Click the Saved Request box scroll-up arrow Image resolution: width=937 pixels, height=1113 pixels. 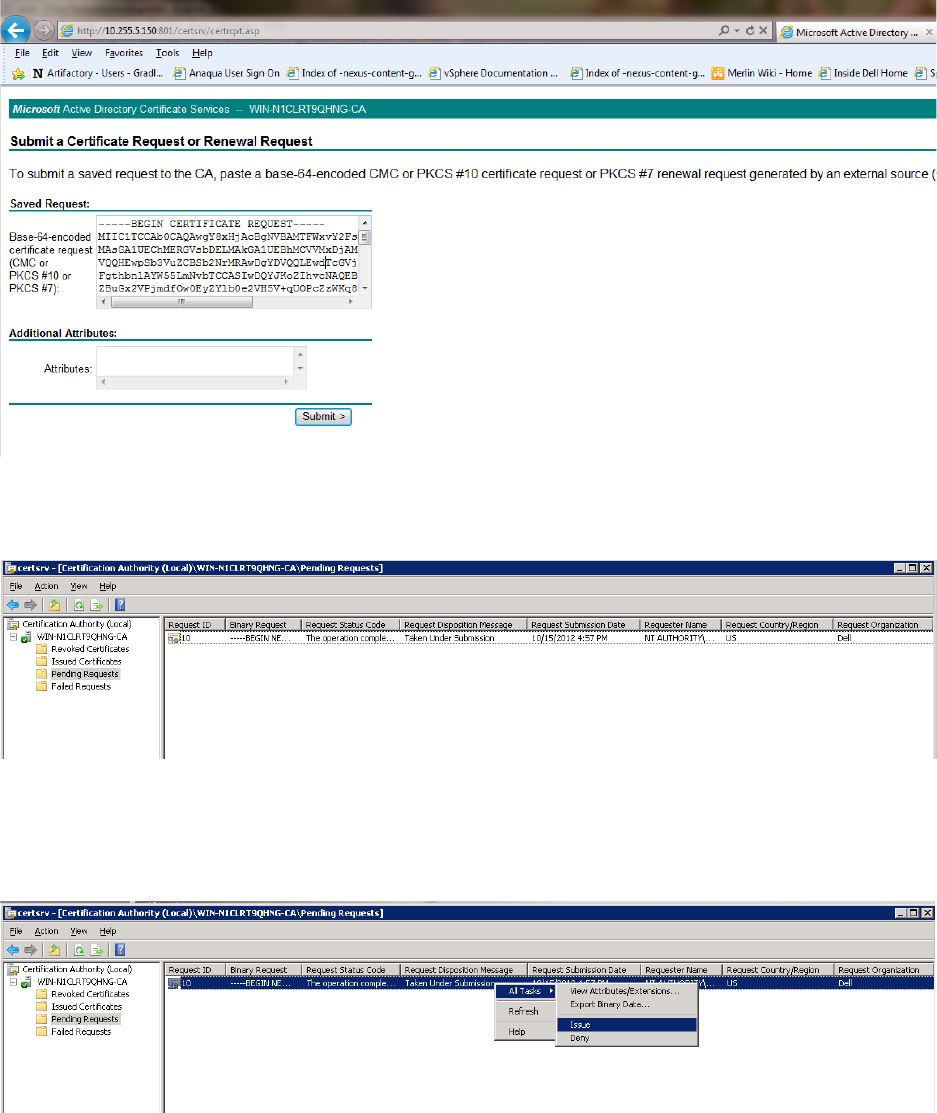(x=365, y=222)
